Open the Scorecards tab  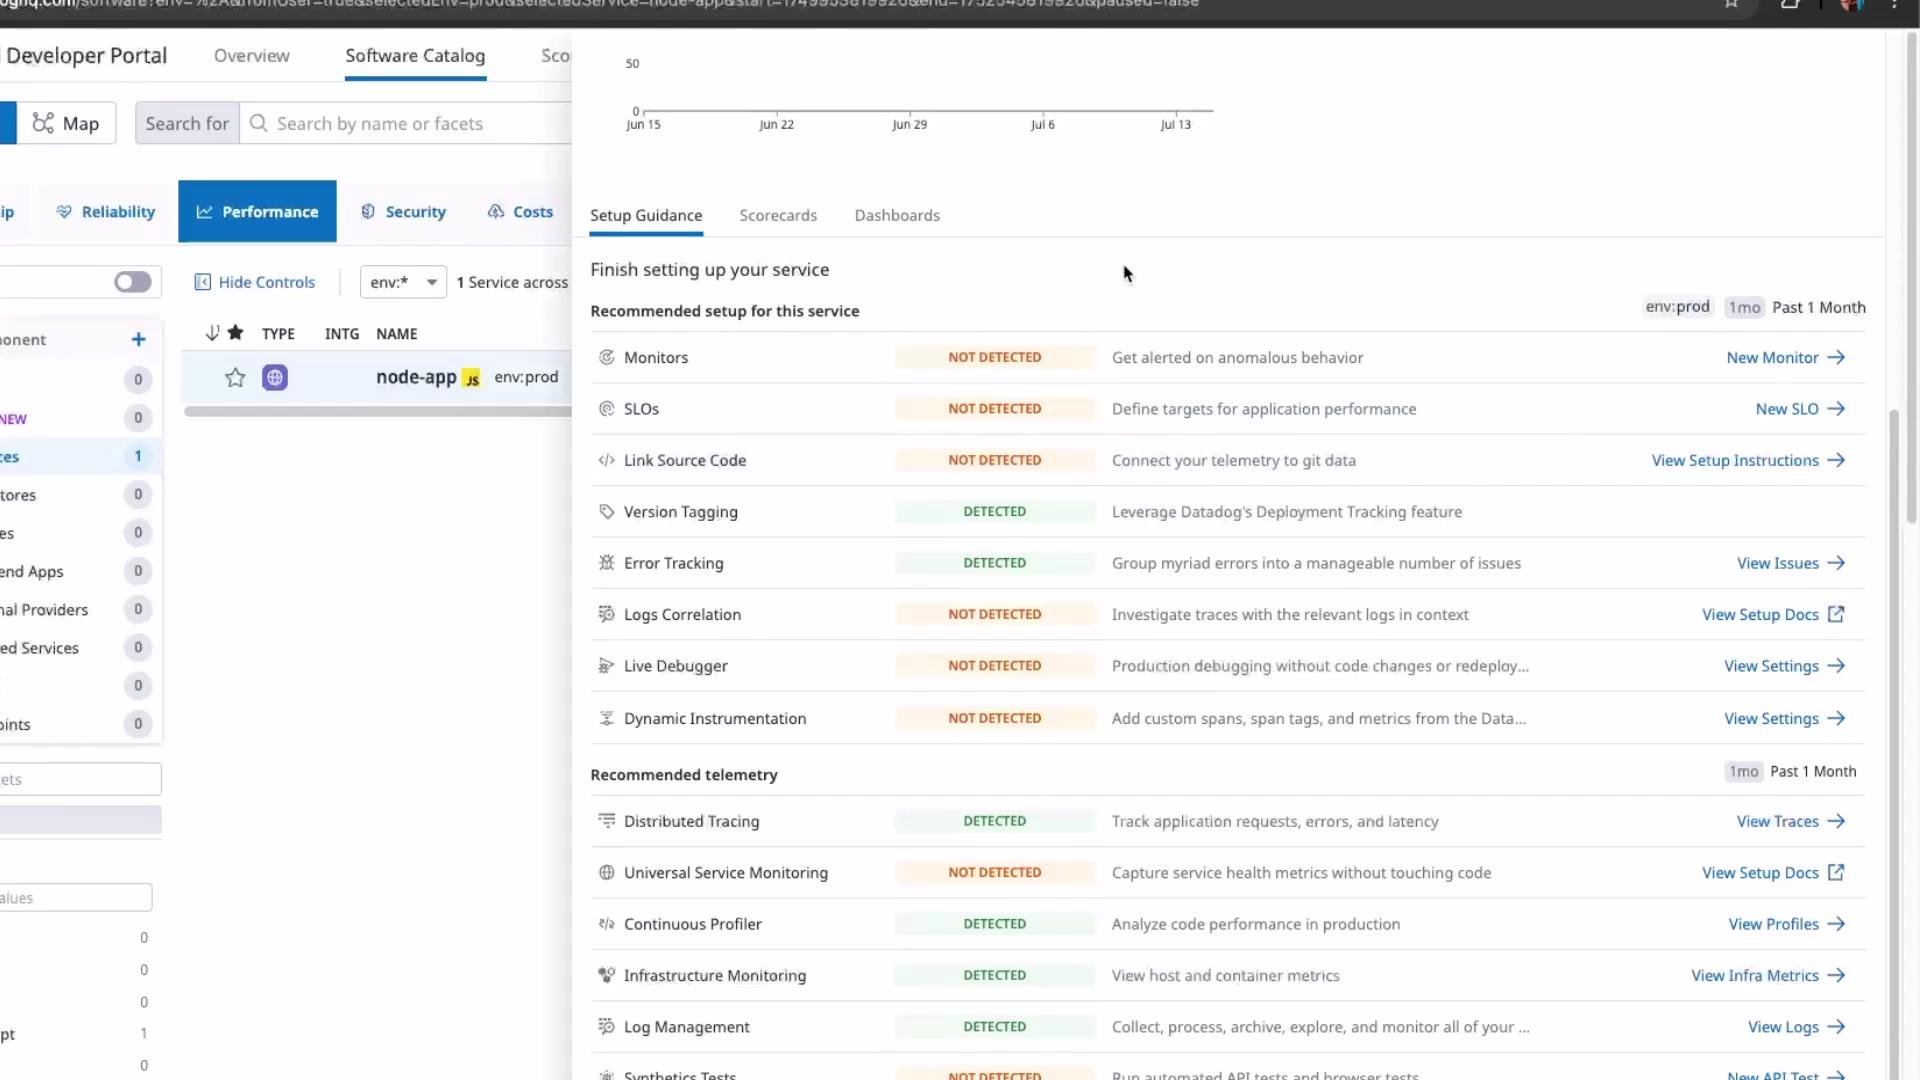click(778, 215)
